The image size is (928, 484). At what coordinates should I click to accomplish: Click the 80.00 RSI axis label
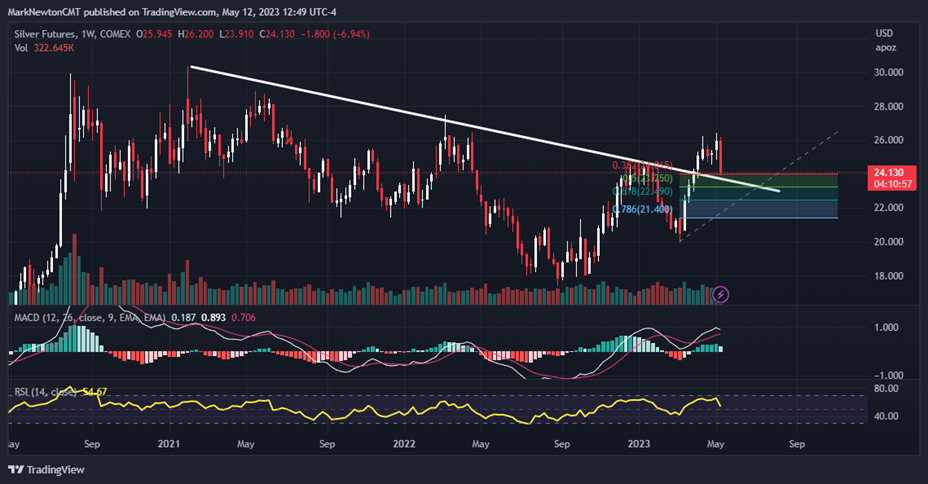(886, 389)
